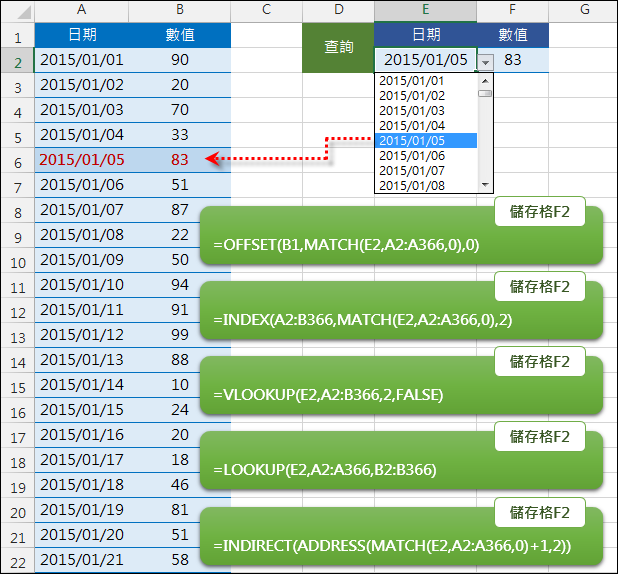Screen dimensions: 618x574
Task: Click cell A9 with 2015/01/08
Action: point(82,235)
